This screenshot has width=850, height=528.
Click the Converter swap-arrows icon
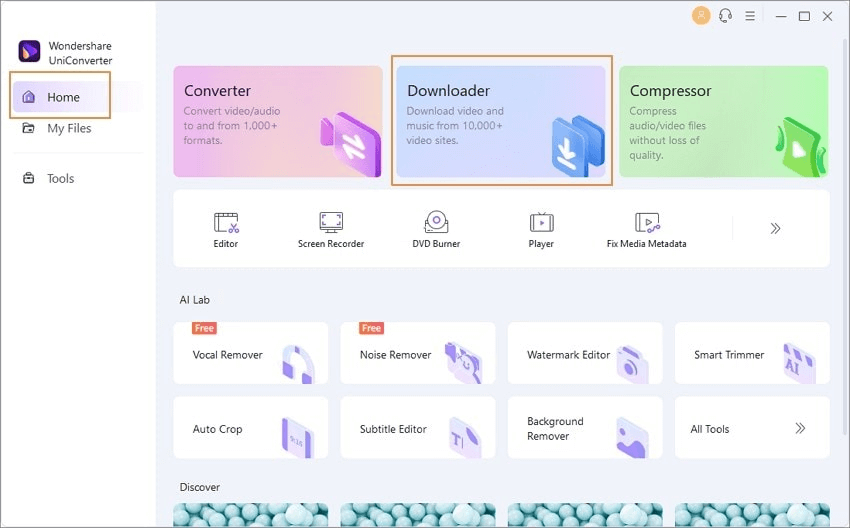352,144
